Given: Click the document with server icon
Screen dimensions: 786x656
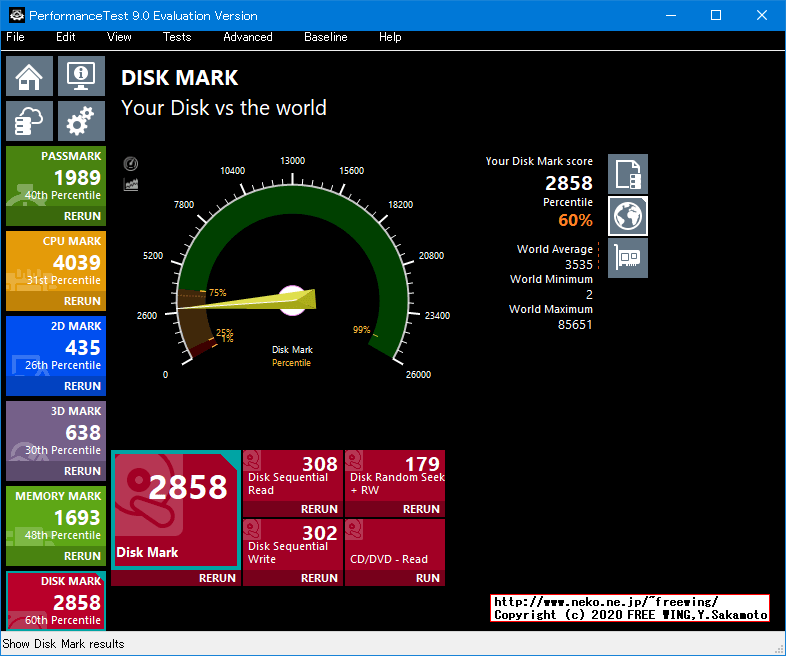Looking at the screenshot, I should pos(628,174).
